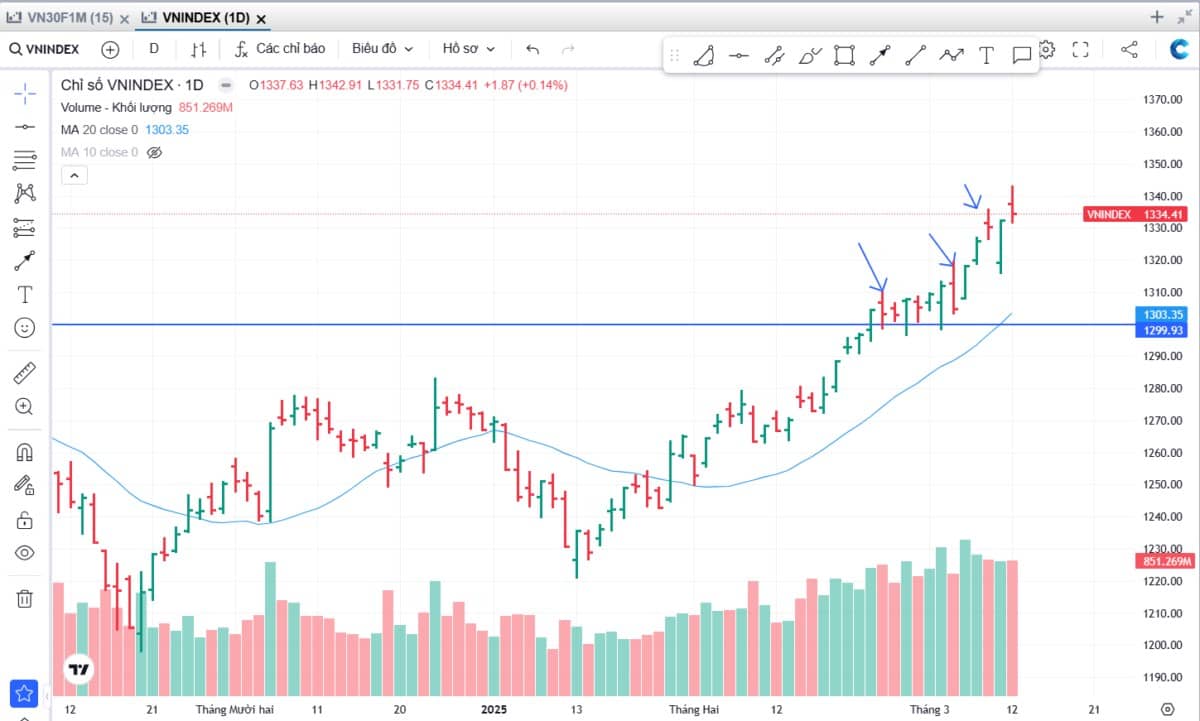Add a new chart tab
The height and width of the screenshot is (721, 1200).
point(1157,17)
